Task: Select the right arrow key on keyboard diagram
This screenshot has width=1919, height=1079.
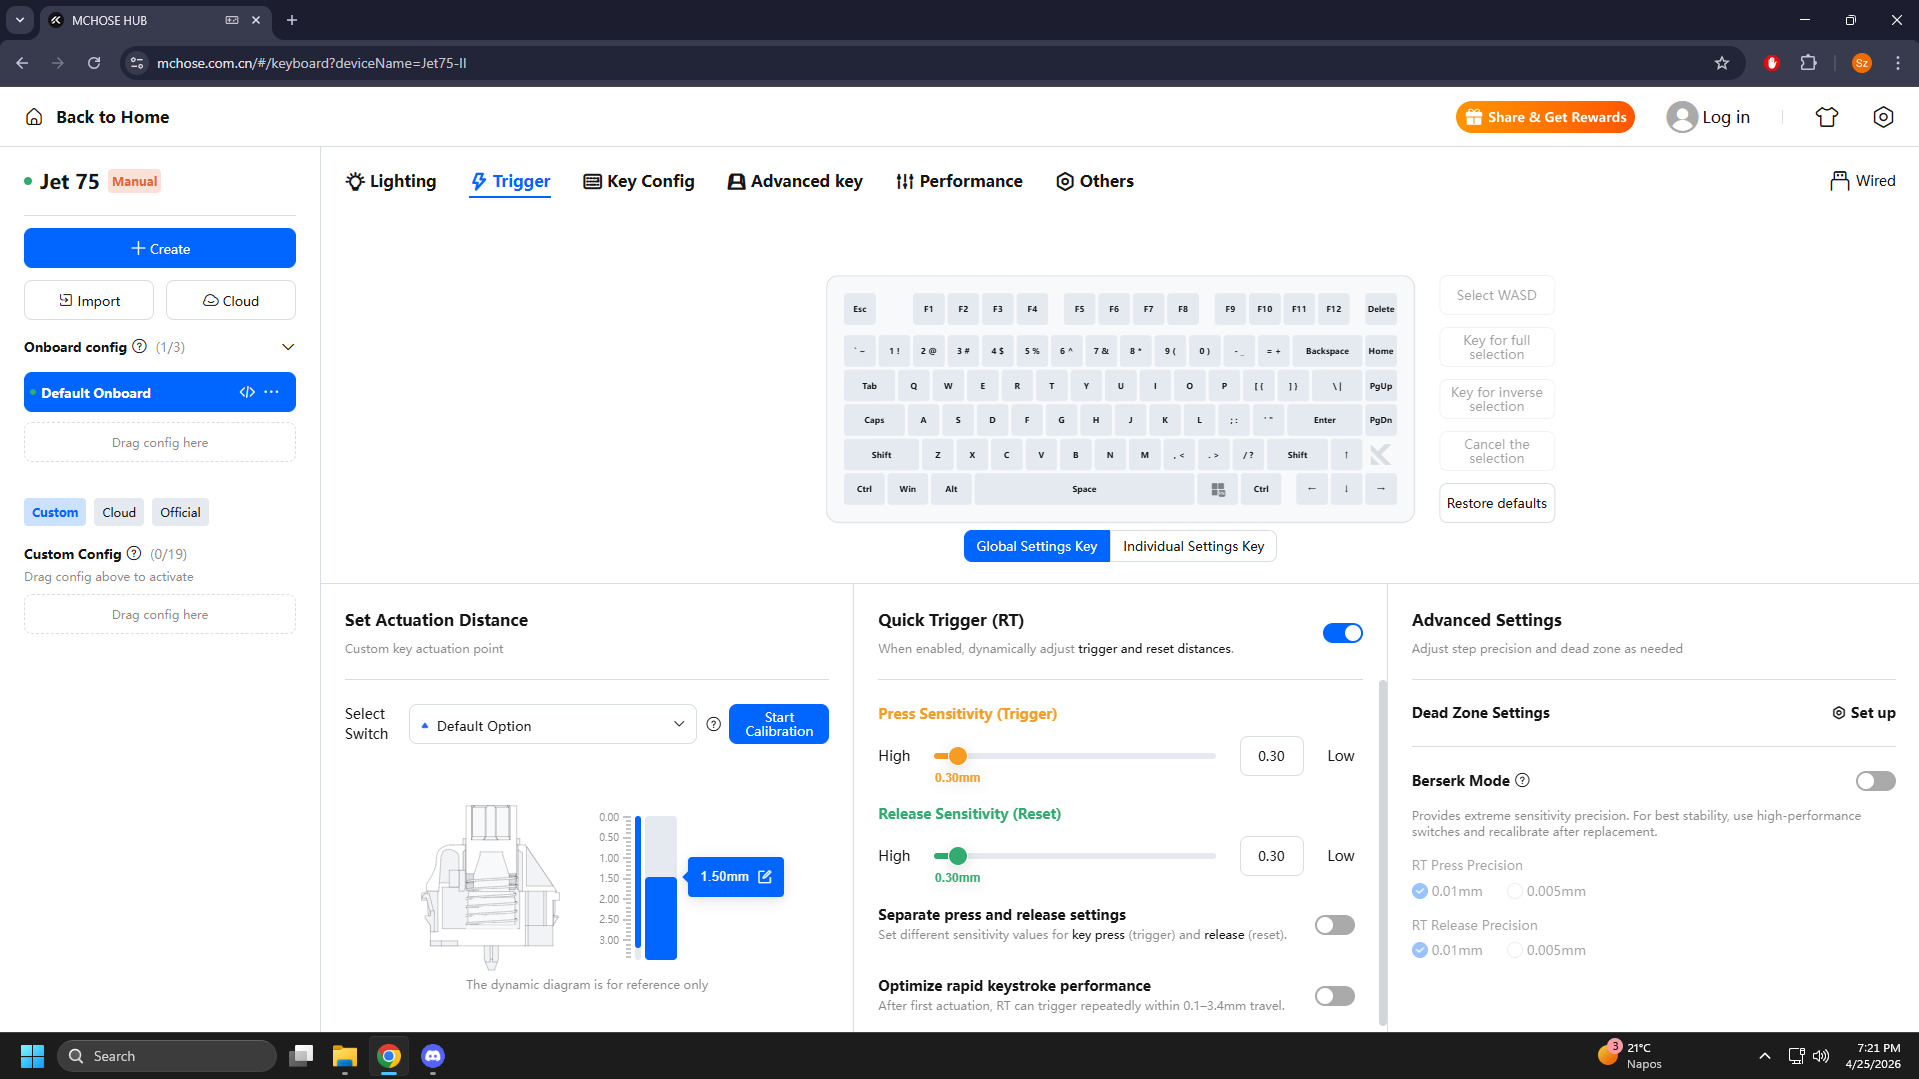Action: click(x=1381, y=489)
